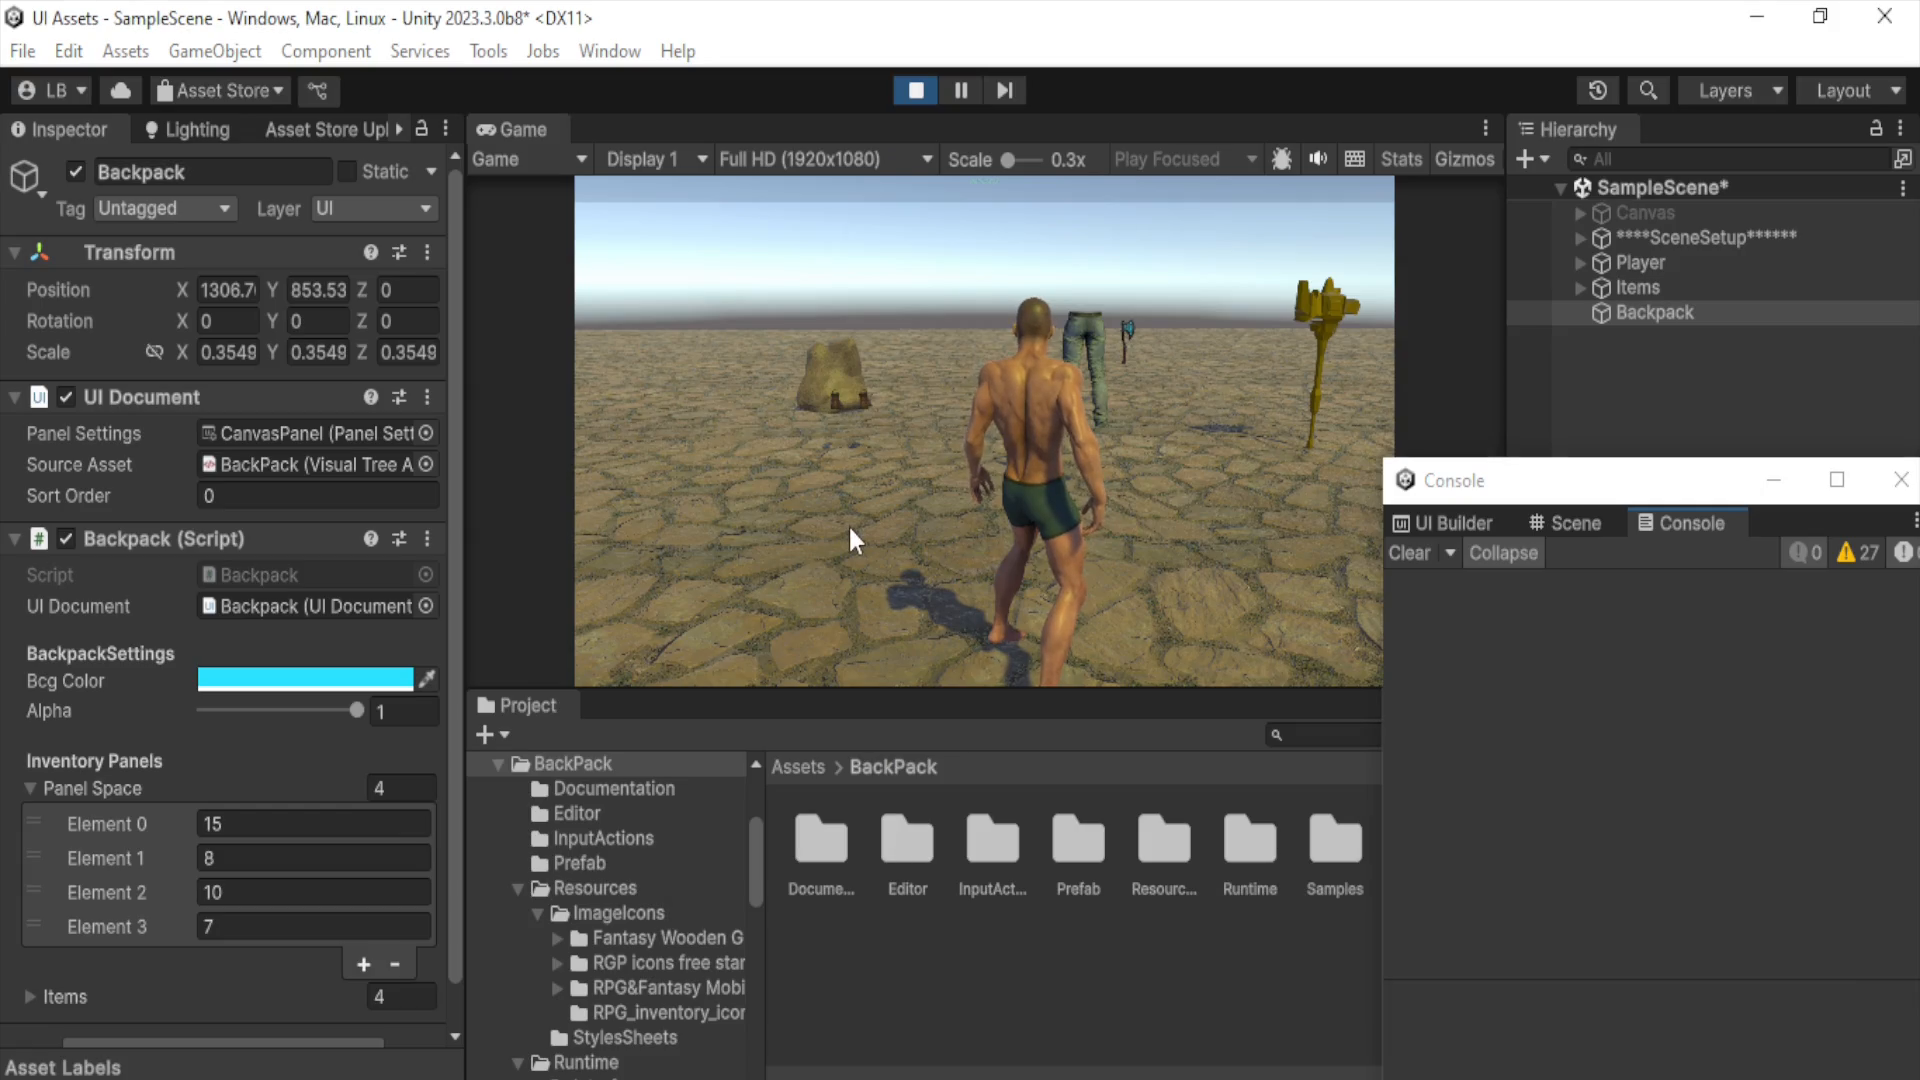Toggle Collapse in Console
This screenshot has height=1080, width=1920.
click(x=1503, y=553)
